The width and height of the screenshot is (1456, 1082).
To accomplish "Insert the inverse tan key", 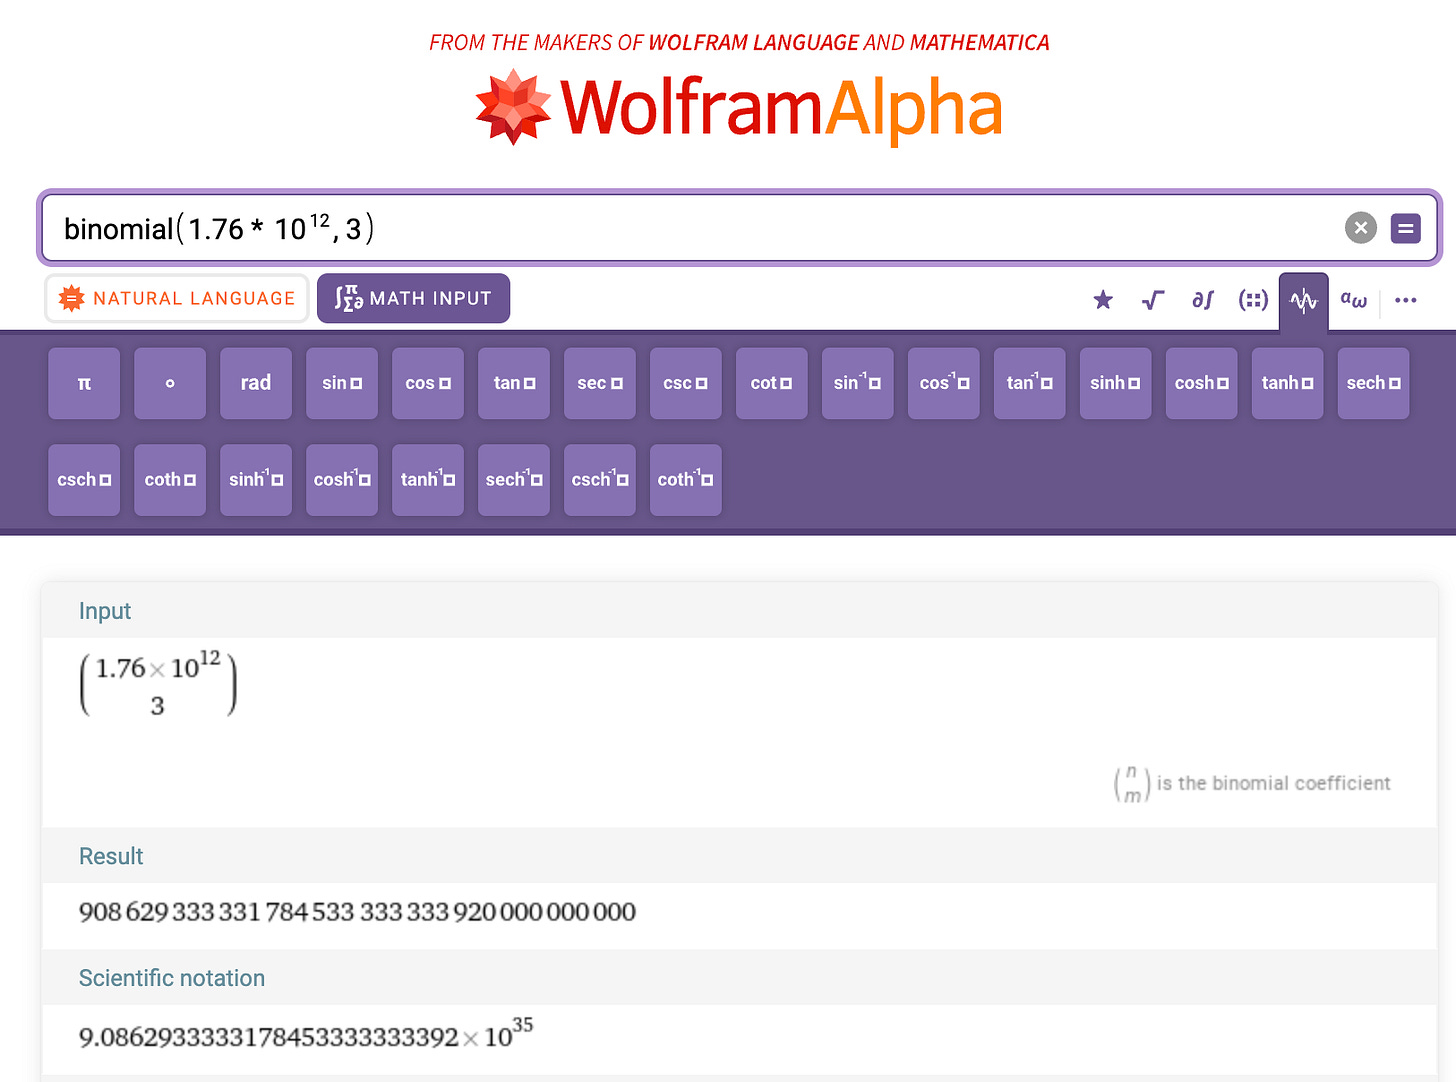I will 1030,383.
